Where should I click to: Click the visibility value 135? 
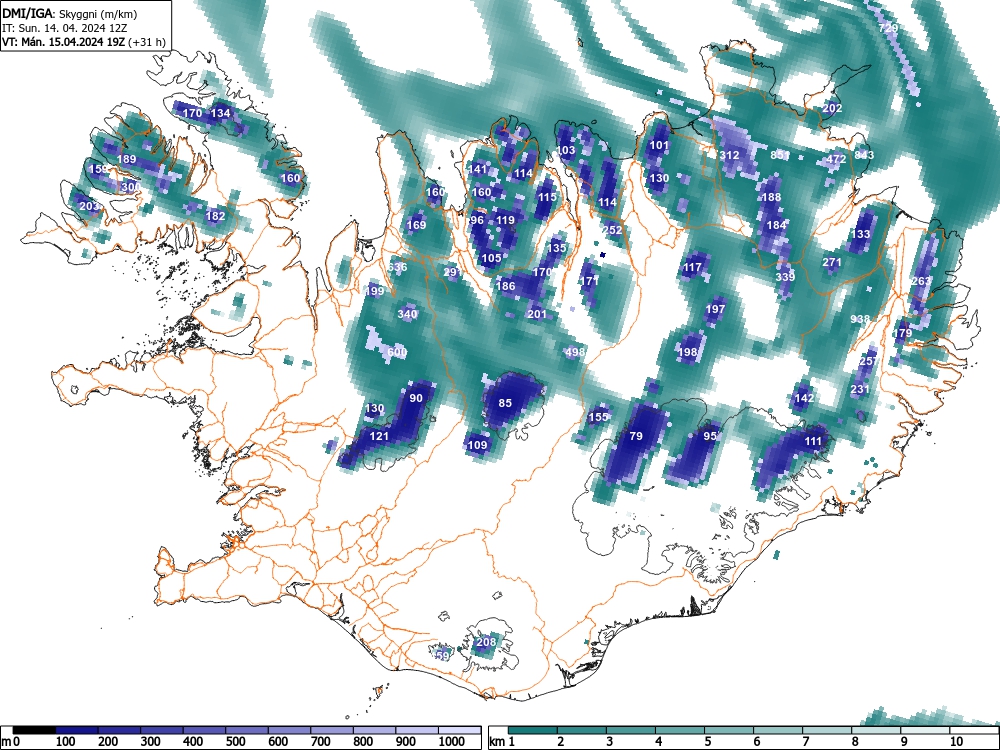click(557, 248)
